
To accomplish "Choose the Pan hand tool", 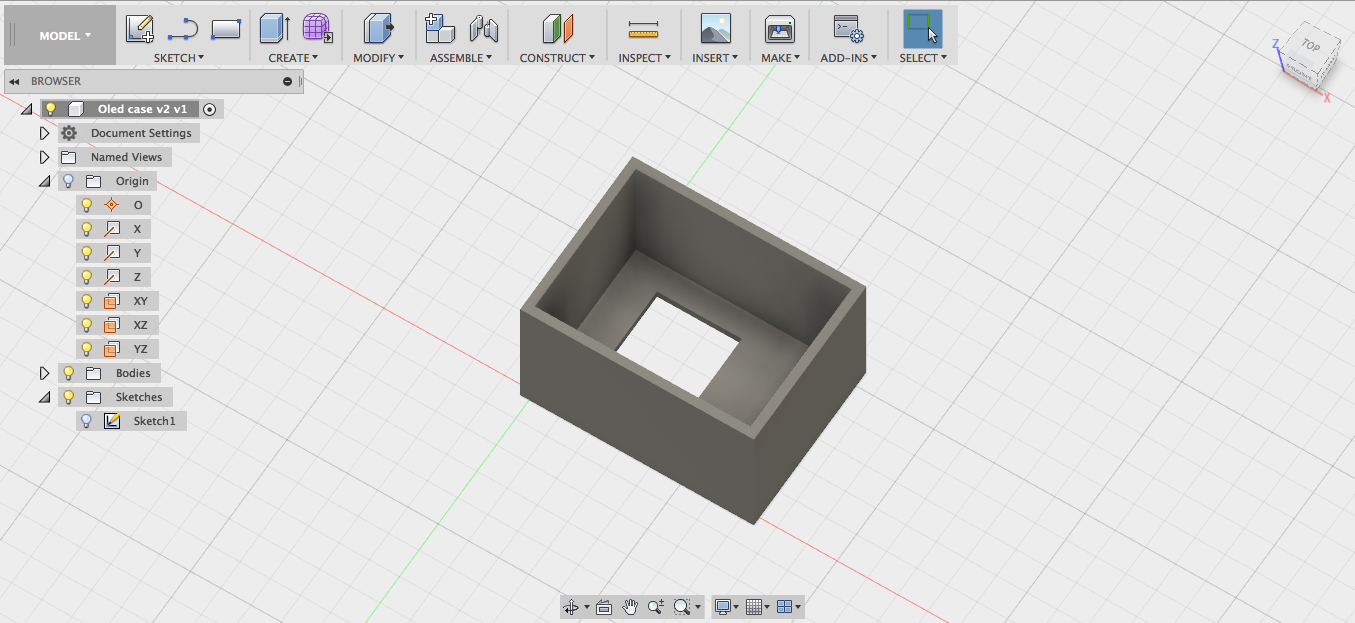I will pos(630,607).
